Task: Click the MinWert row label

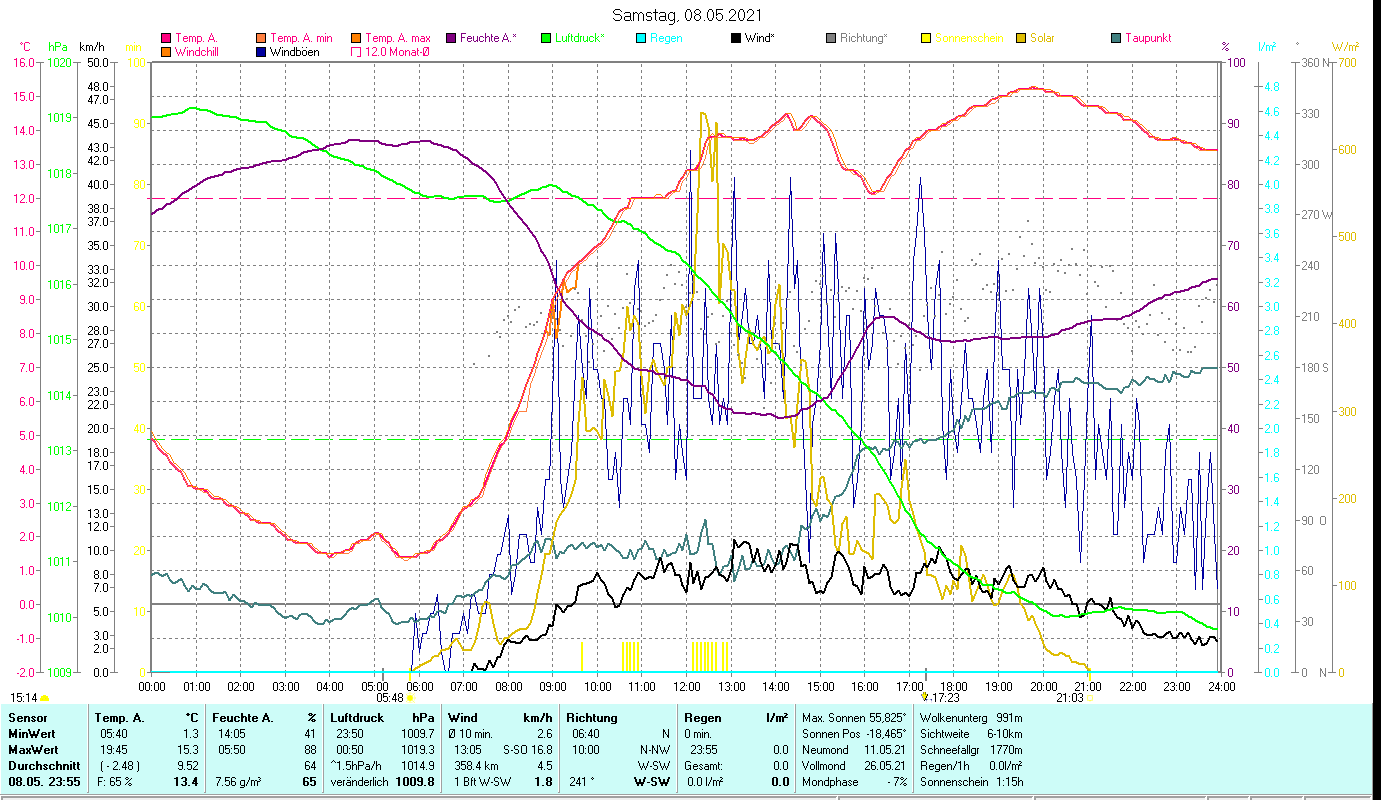Action: pos(33,733)
